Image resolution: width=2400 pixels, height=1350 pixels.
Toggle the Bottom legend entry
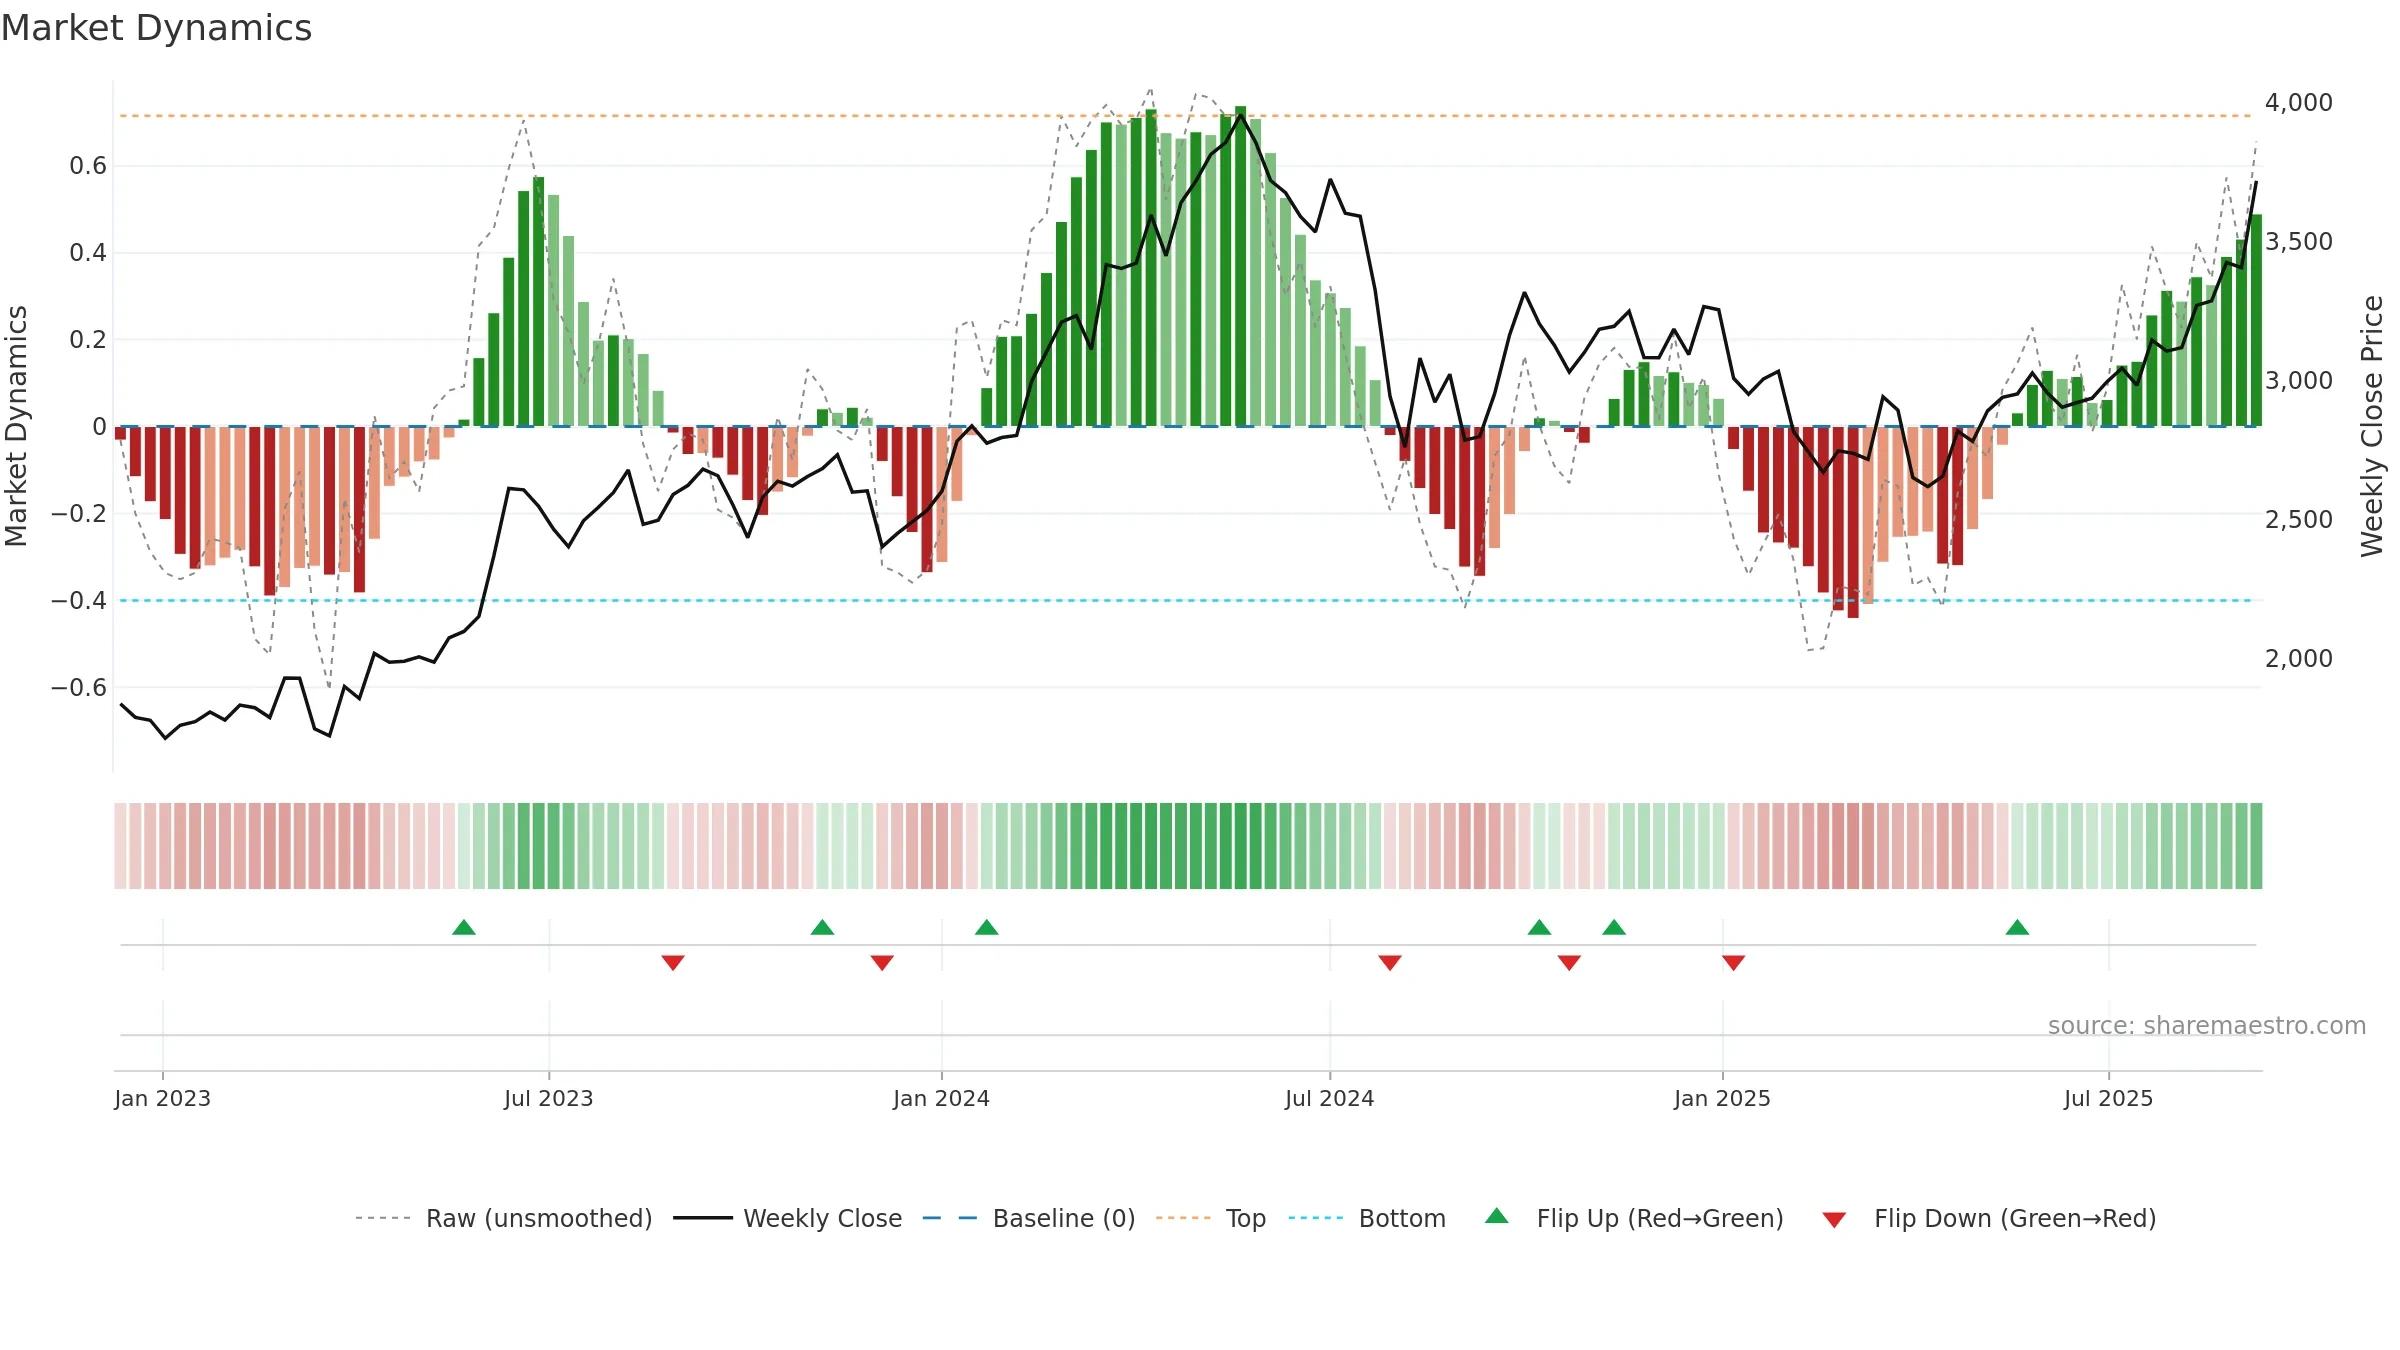tap(1367, 1218)
